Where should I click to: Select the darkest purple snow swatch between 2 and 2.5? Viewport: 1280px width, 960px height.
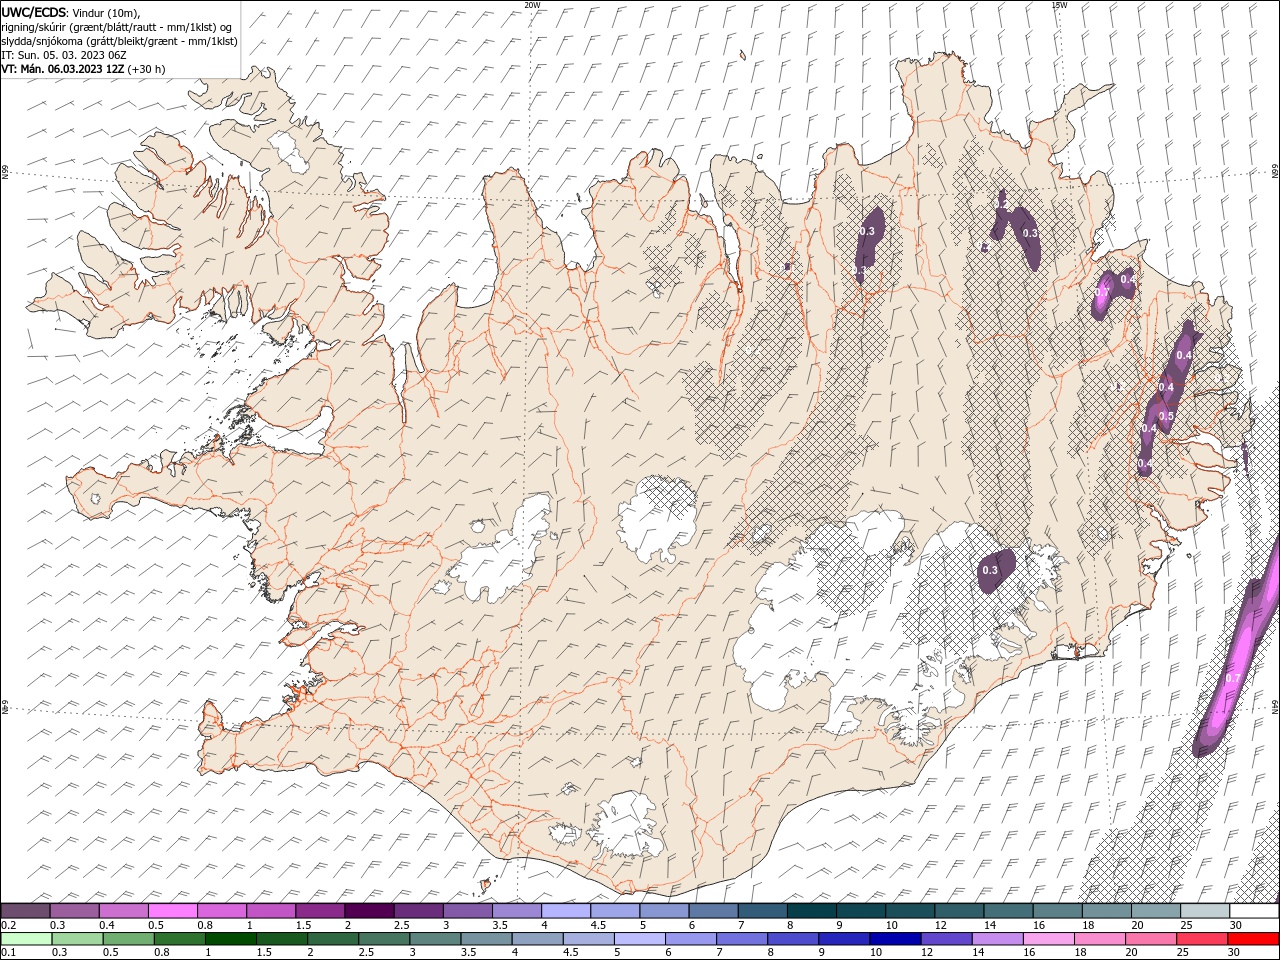pos(370,911)
